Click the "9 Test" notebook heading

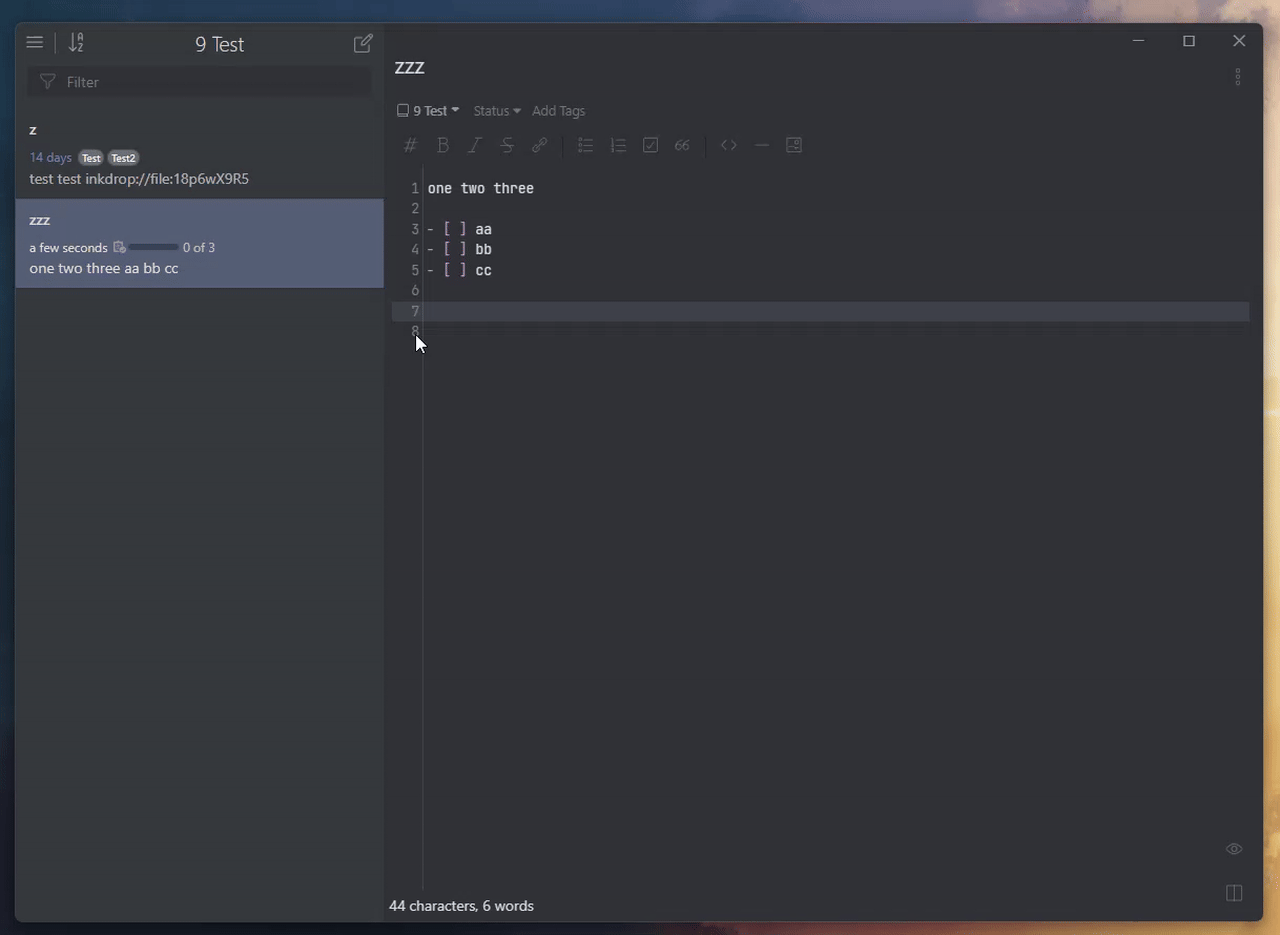(x=220, y=44)
